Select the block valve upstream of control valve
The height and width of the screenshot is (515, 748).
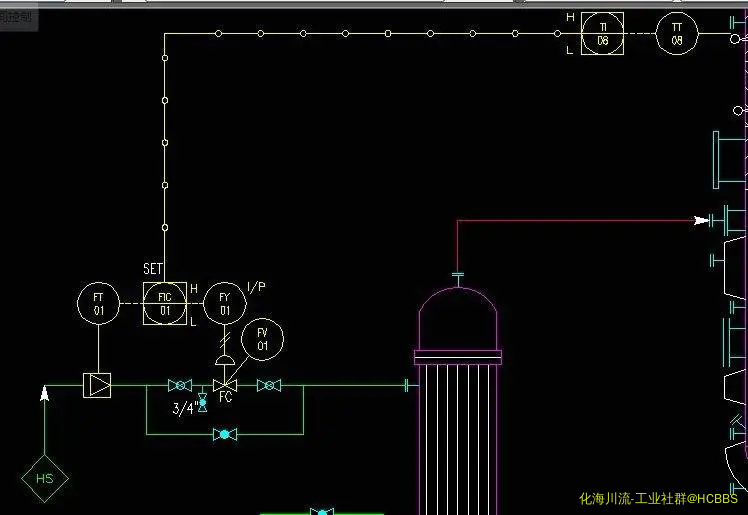pyautogui.click(x=180, y=385)
